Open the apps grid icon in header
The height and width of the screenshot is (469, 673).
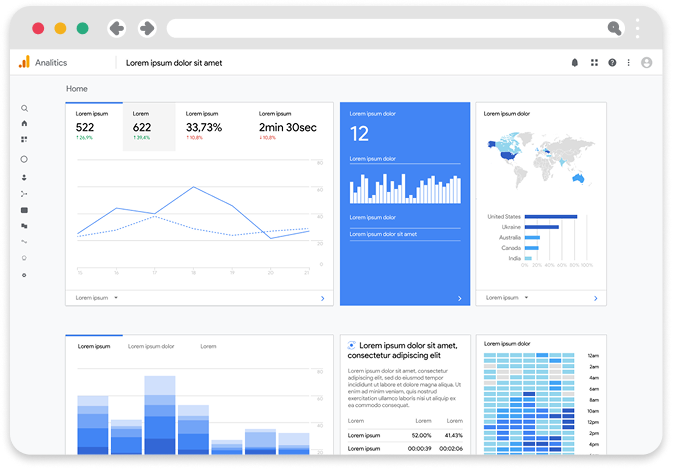tap(594, 63)
